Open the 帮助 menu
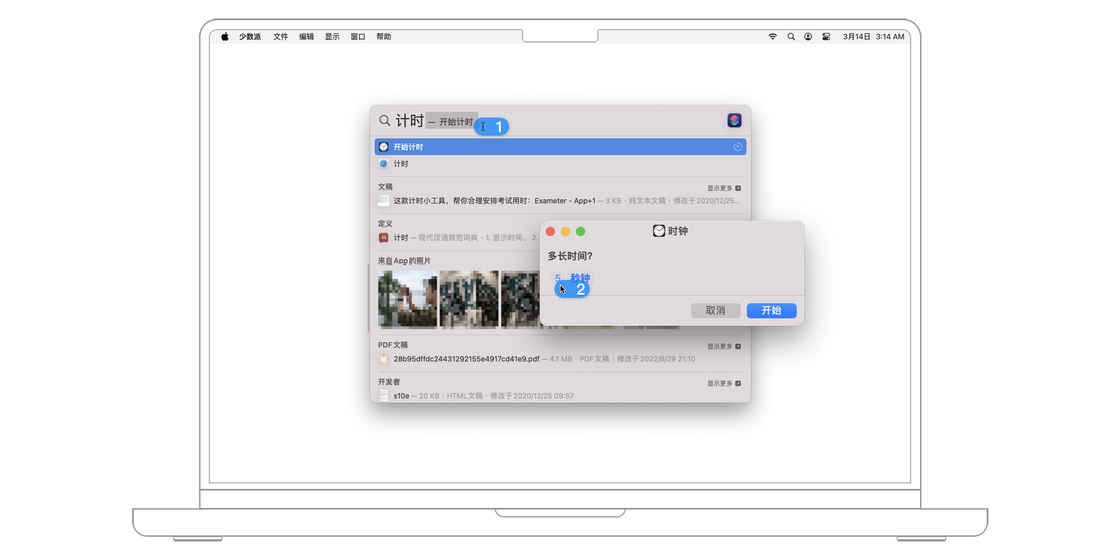Viewport: 1120px width, 560px height. click(x=384, y=36)
